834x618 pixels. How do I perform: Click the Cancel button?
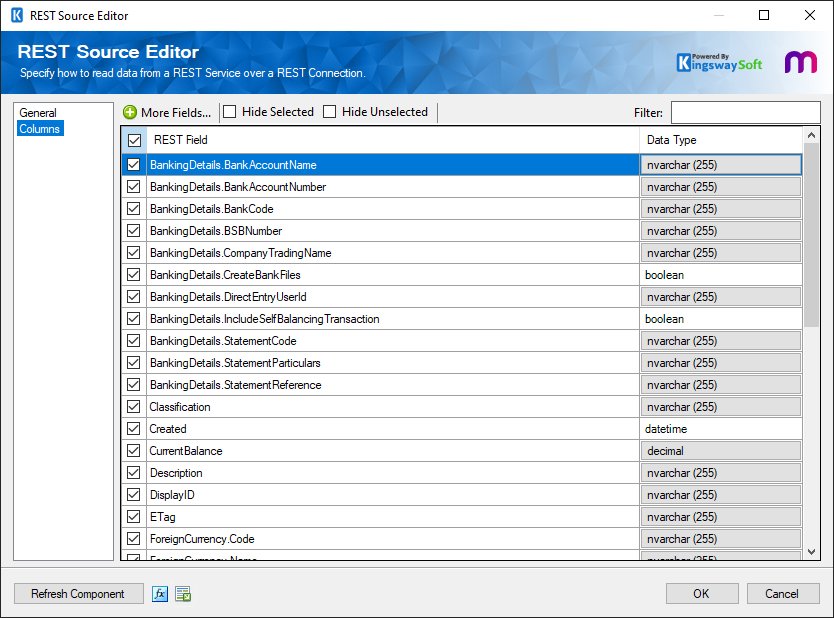point(782,594)
